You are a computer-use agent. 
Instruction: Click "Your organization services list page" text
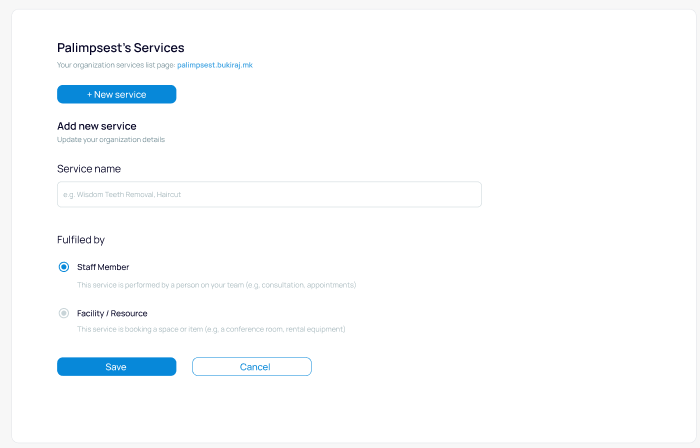[x=116, y=65]
